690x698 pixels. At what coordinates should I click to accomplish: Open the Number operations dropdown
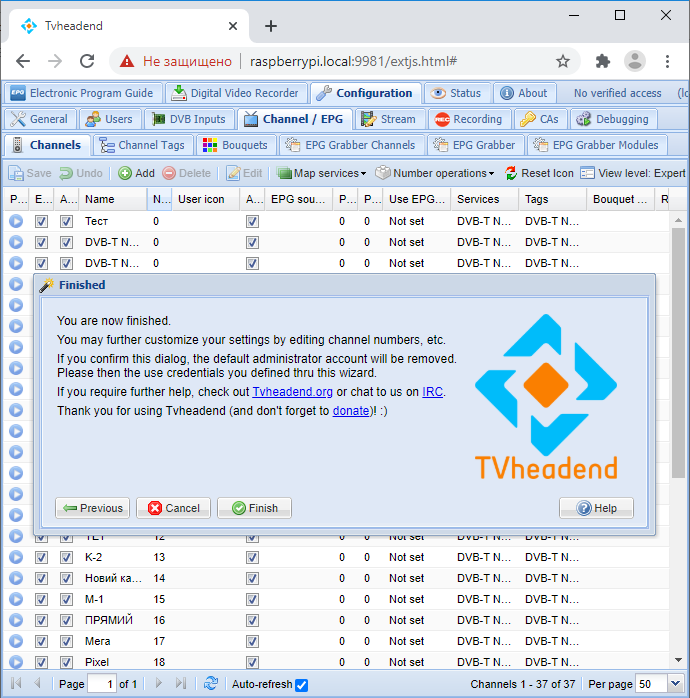(435, 173)
